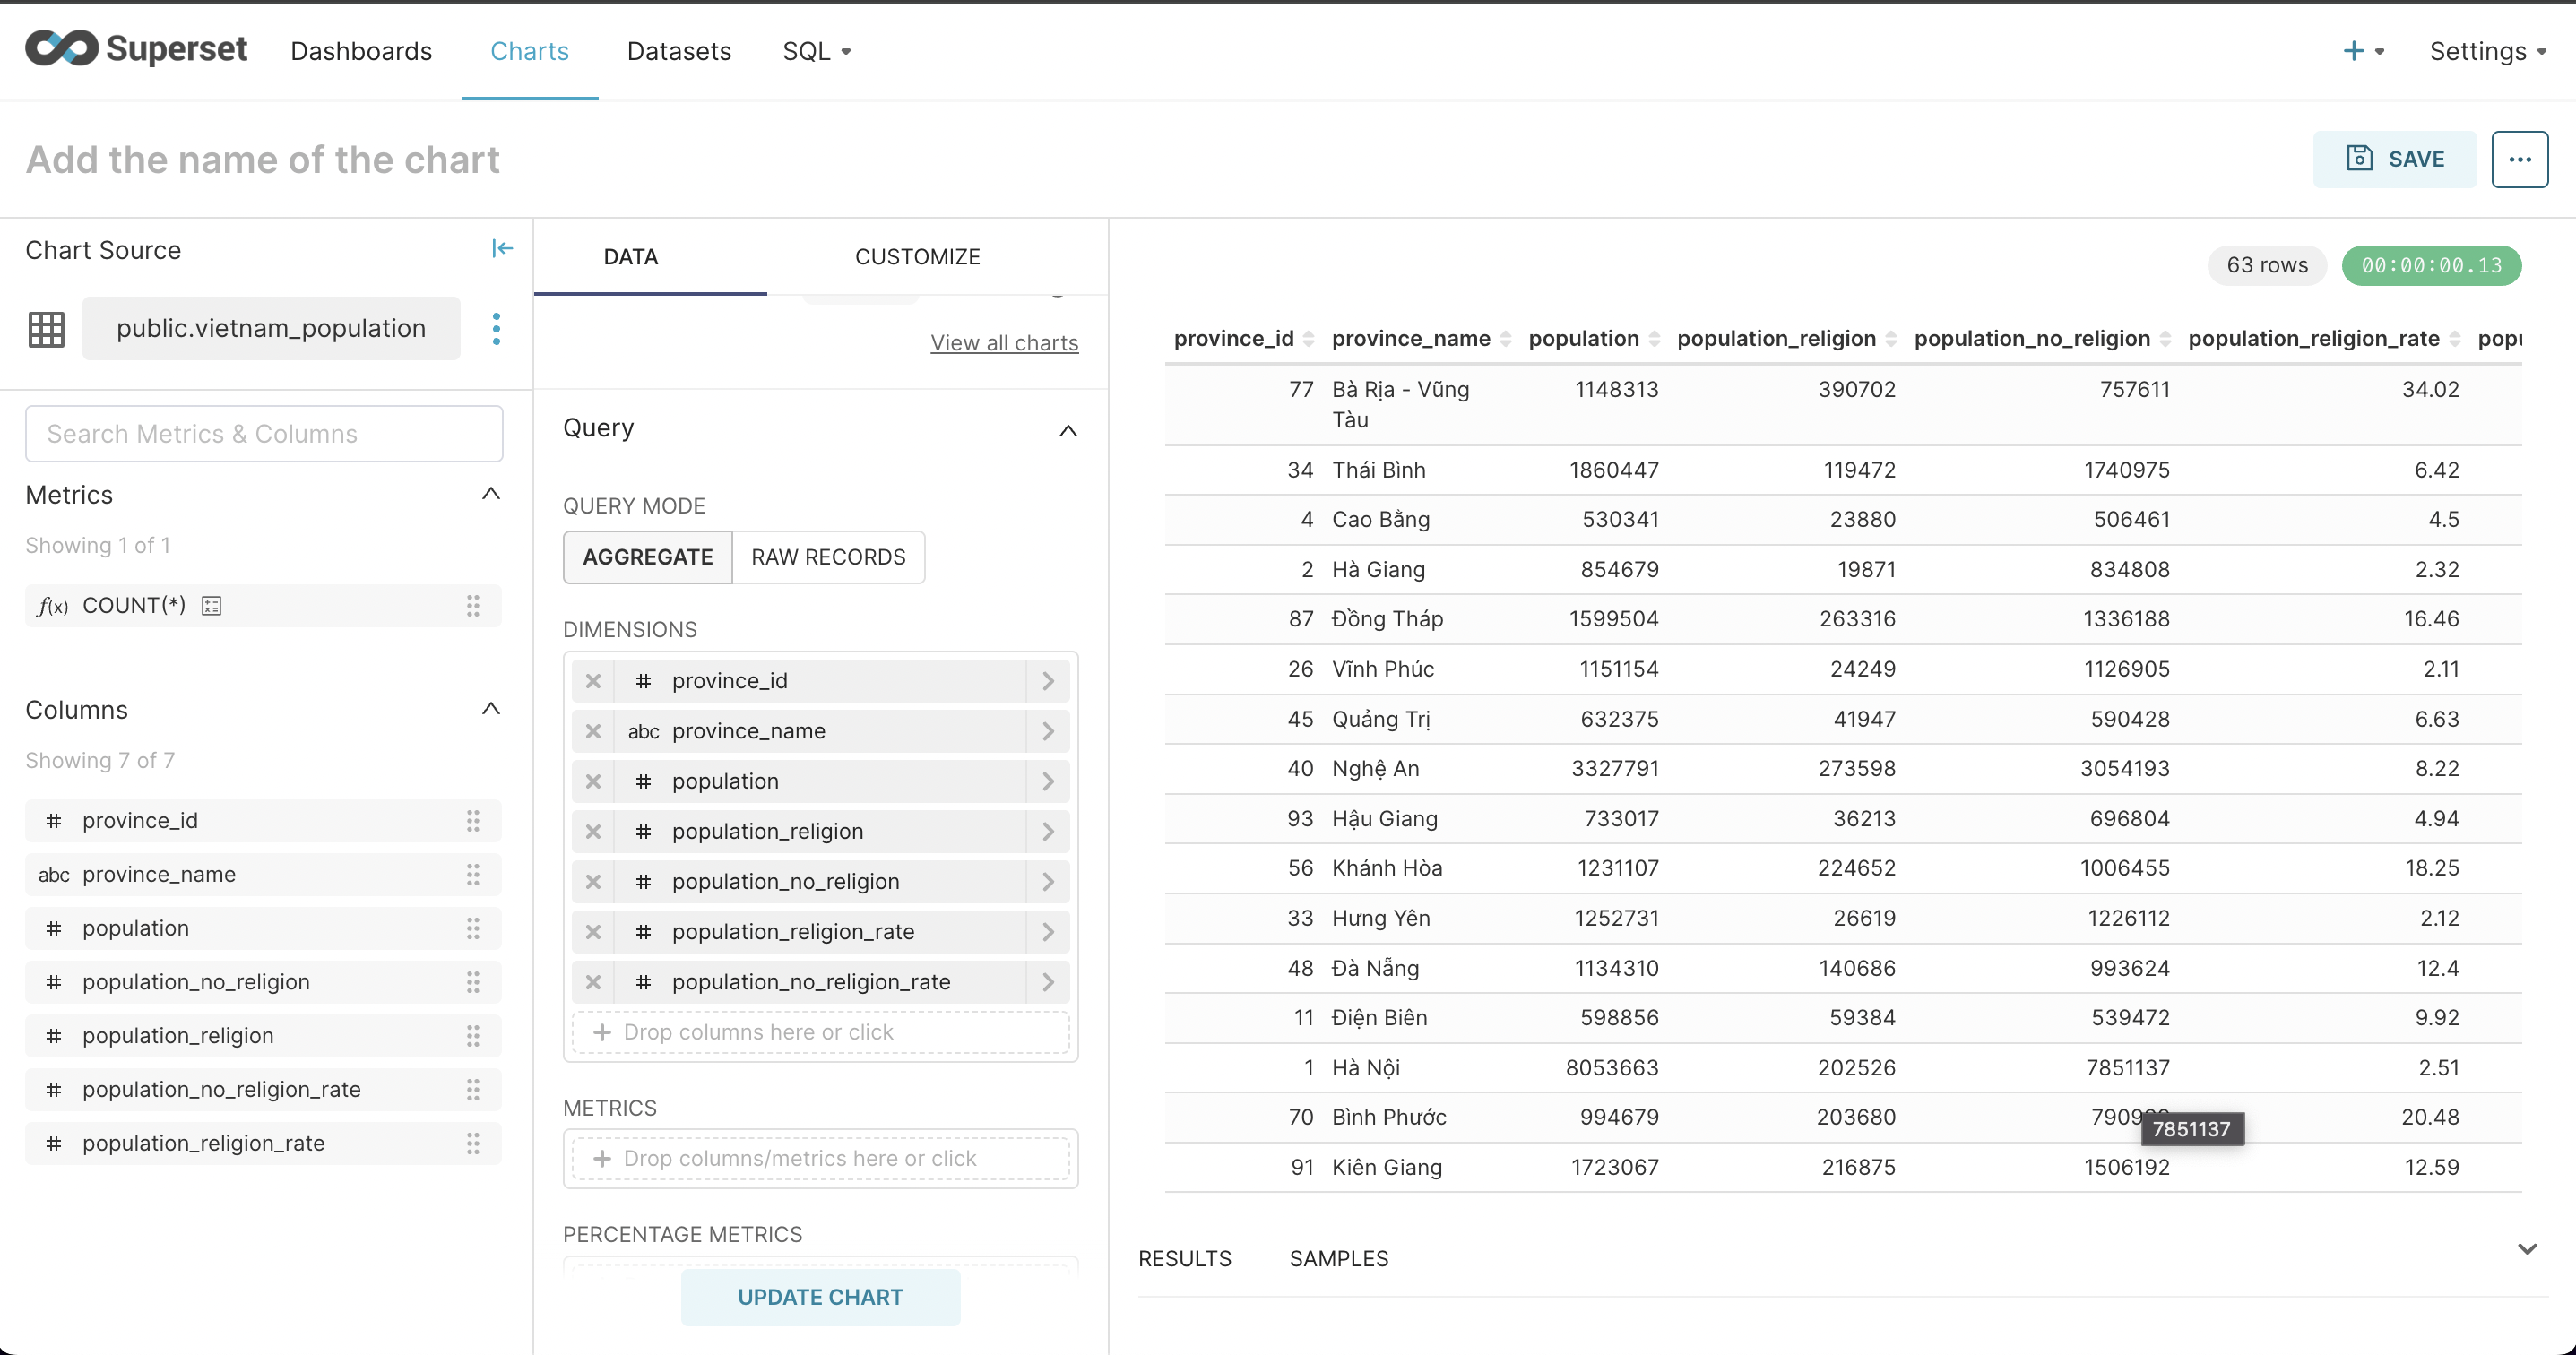Collapse the Metrics section

pyautogui.click(x=491, y=494)
